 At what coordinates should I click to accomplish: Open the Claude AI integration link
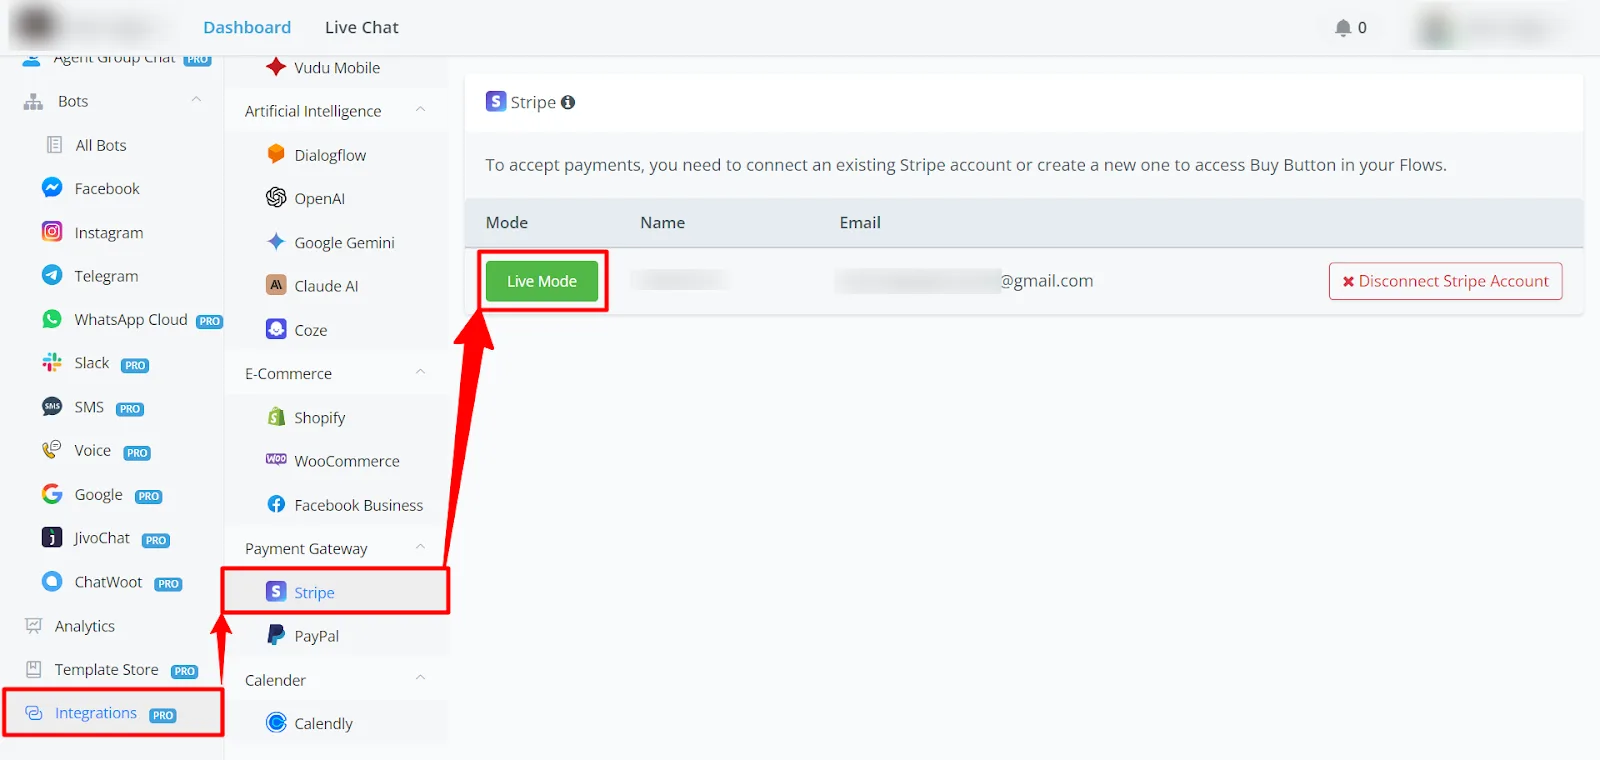pos(326,286)
